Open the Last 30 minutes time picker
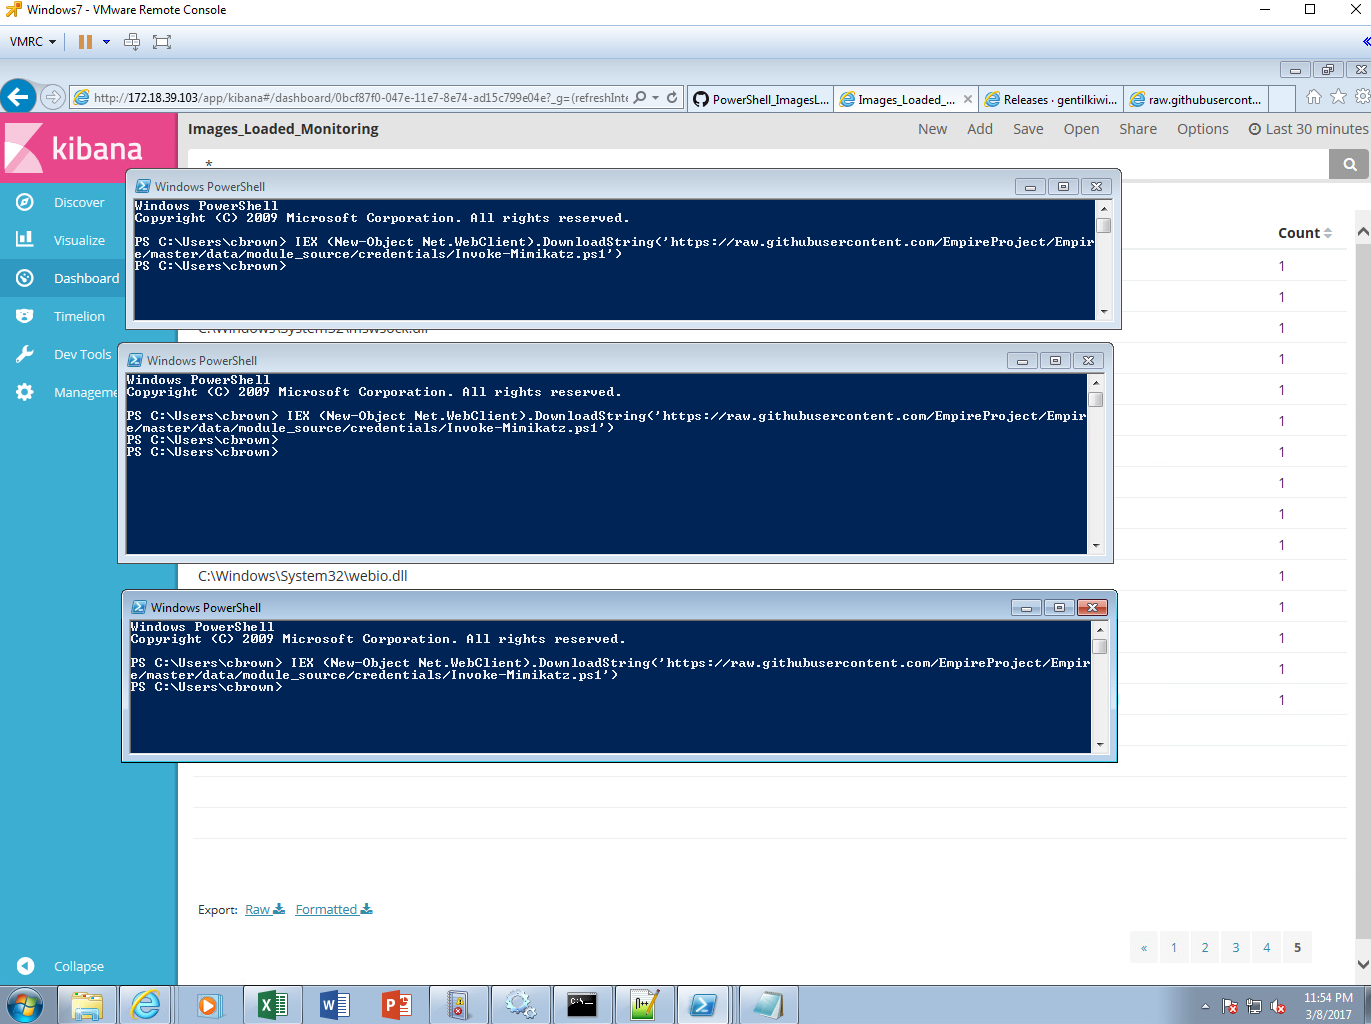 coord(1309,129)
